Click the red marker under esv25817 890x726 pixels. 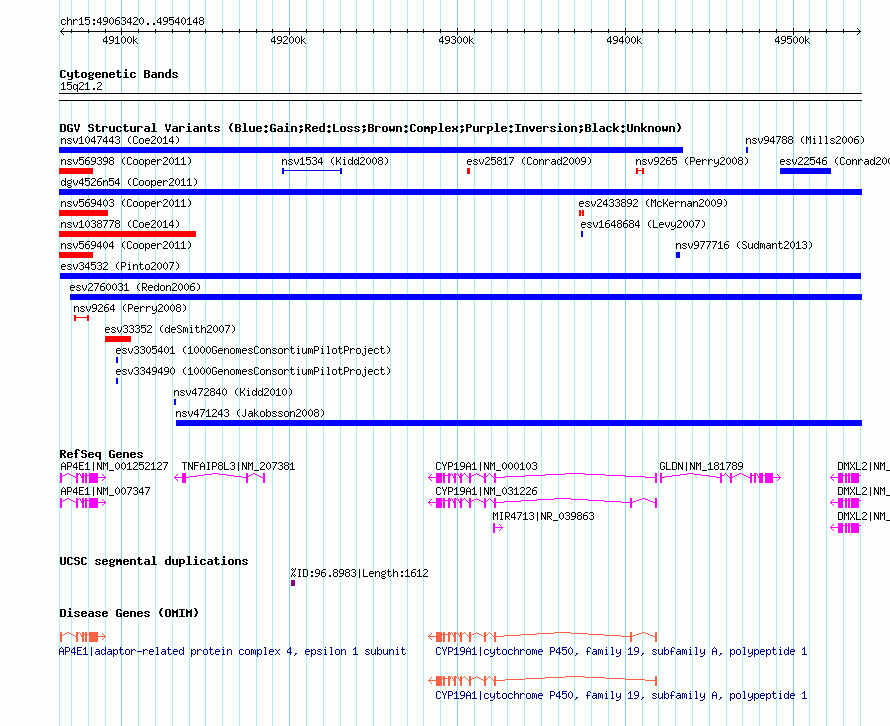point(468,171)
